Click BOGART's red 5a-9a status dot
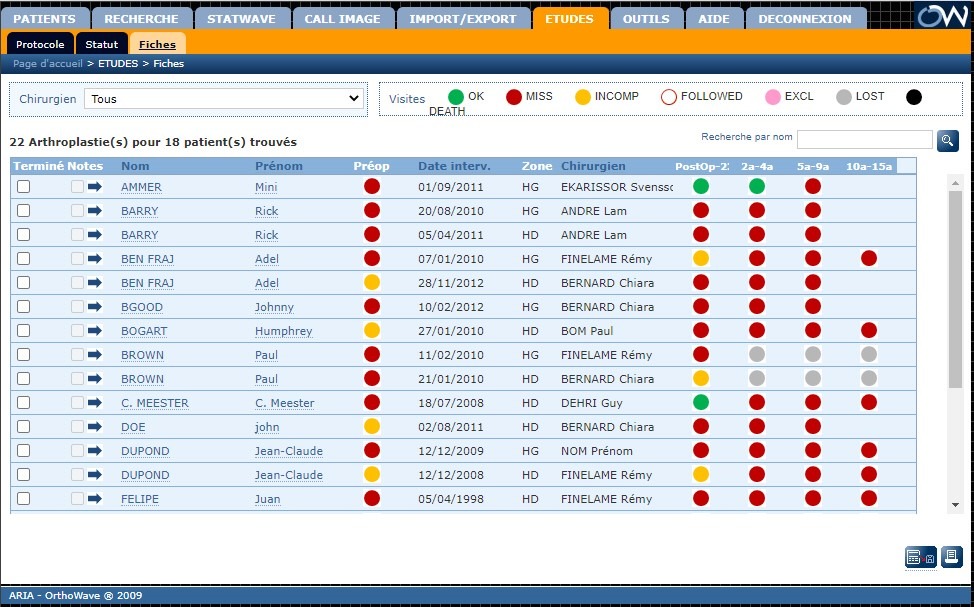Screen dimensions: 974x607 point(812,331)
